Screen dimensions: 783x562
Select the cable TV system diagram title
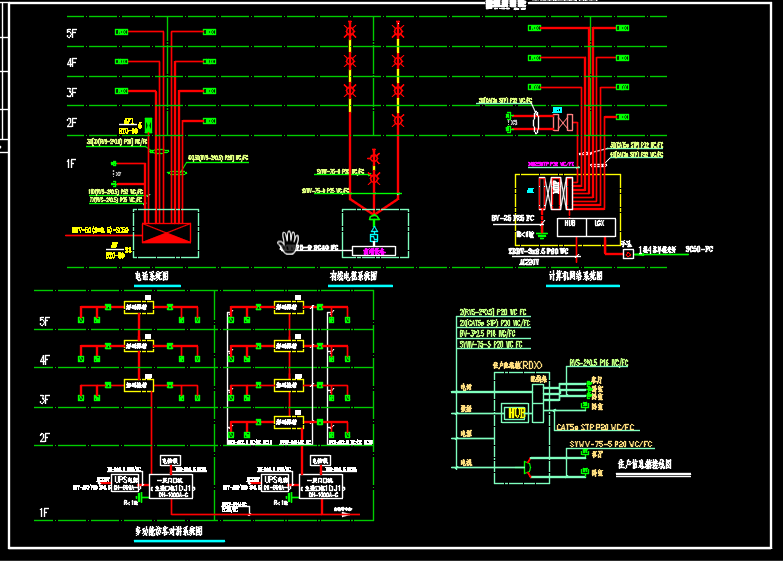(x=354, y=275)
